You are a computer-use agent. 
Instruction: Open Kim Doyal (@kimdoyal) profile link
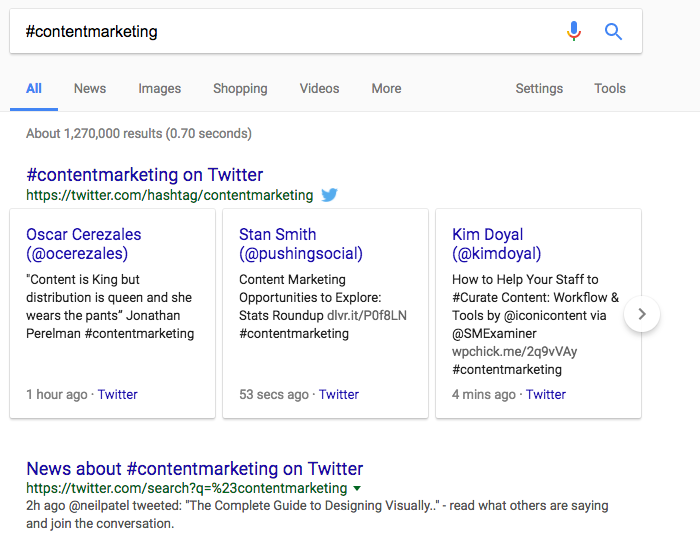coord(496,244)
